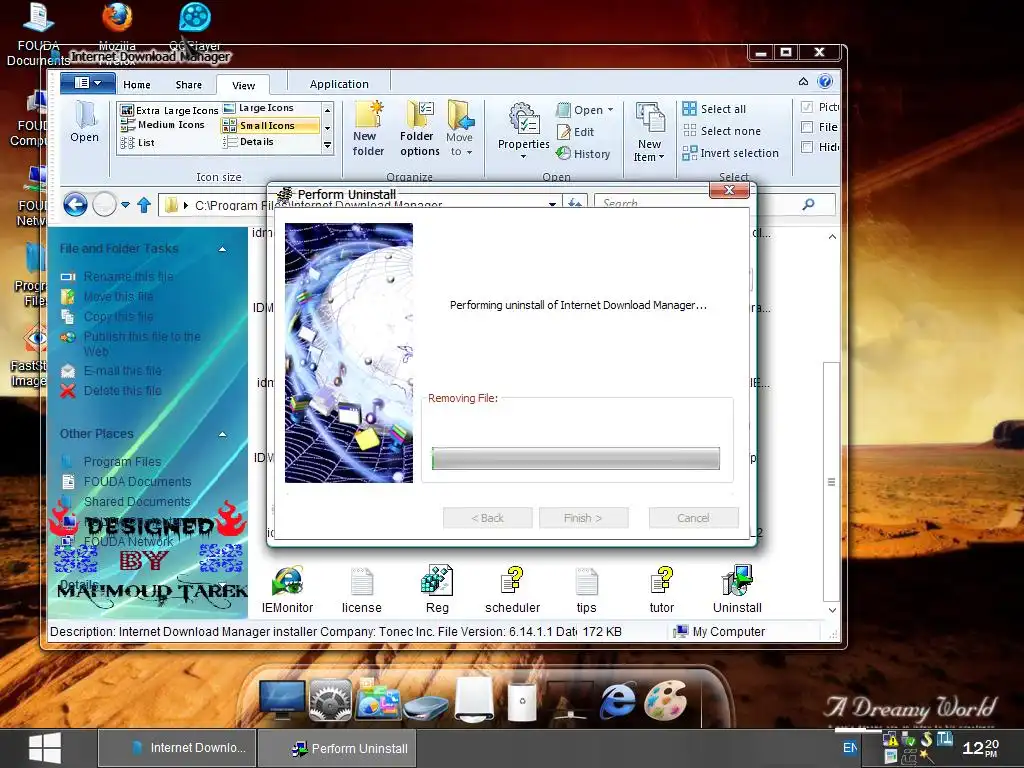1024x768 pixels.
Task: Open QQ Player desktop icon
Action: pyautogui.click(x=195, y=18)
